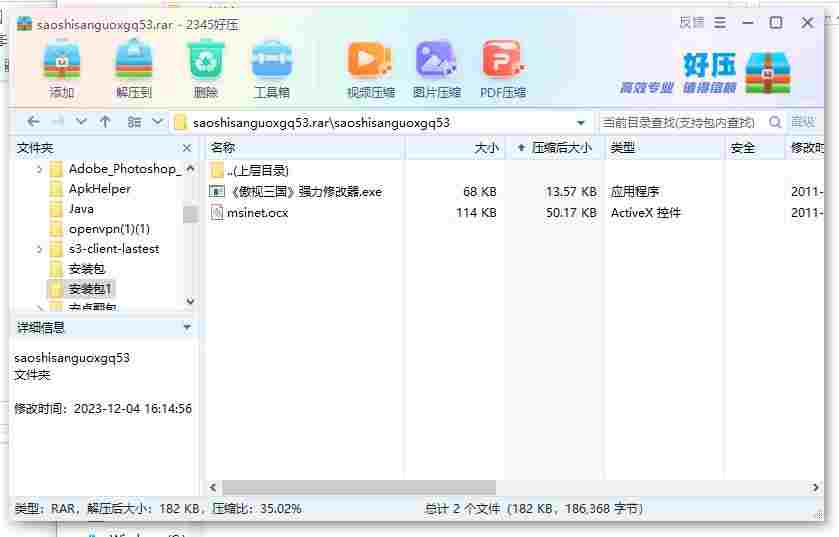Open the view mode dropdown arrow
Viewport: 839px width, 537px height.
tap(157, 122)
